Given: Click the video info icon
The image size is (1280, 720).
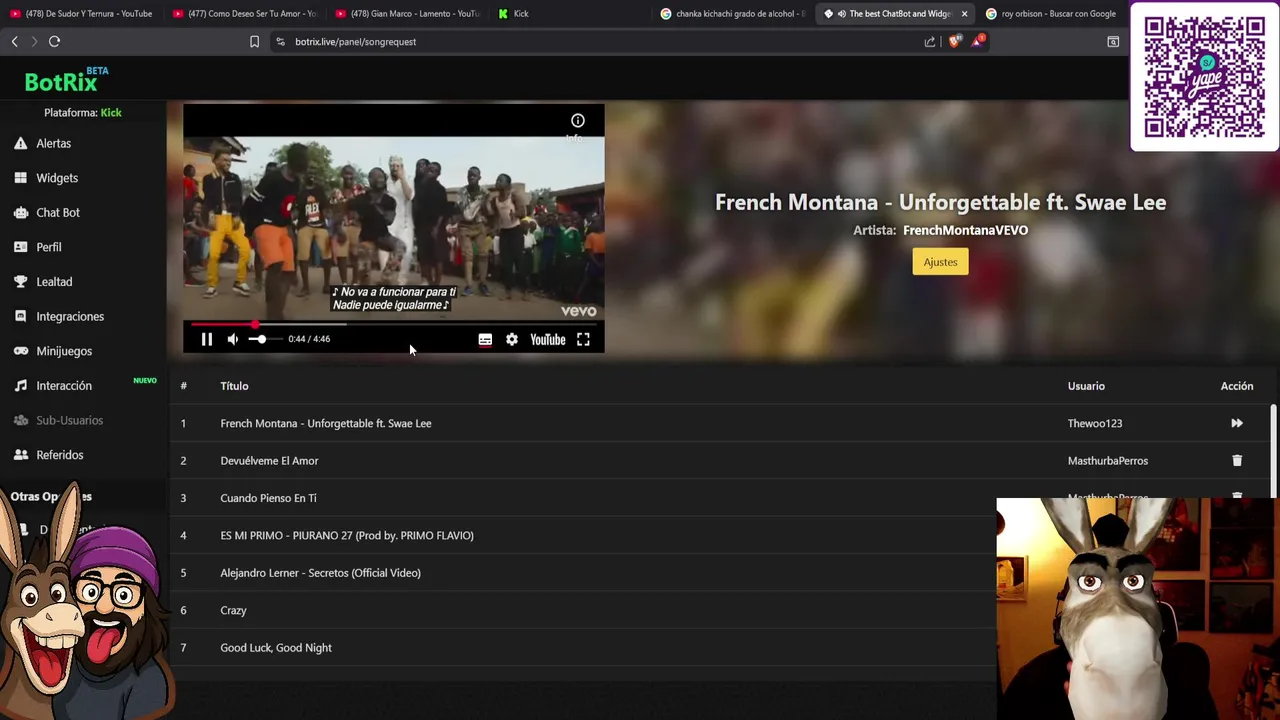Looking at the screenshot, I should pos(578,121).
